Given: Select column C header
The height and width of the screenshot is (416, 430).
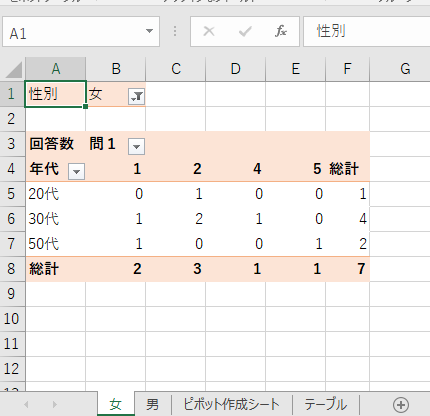Looking at the screenshot, I should pos(176,69).
